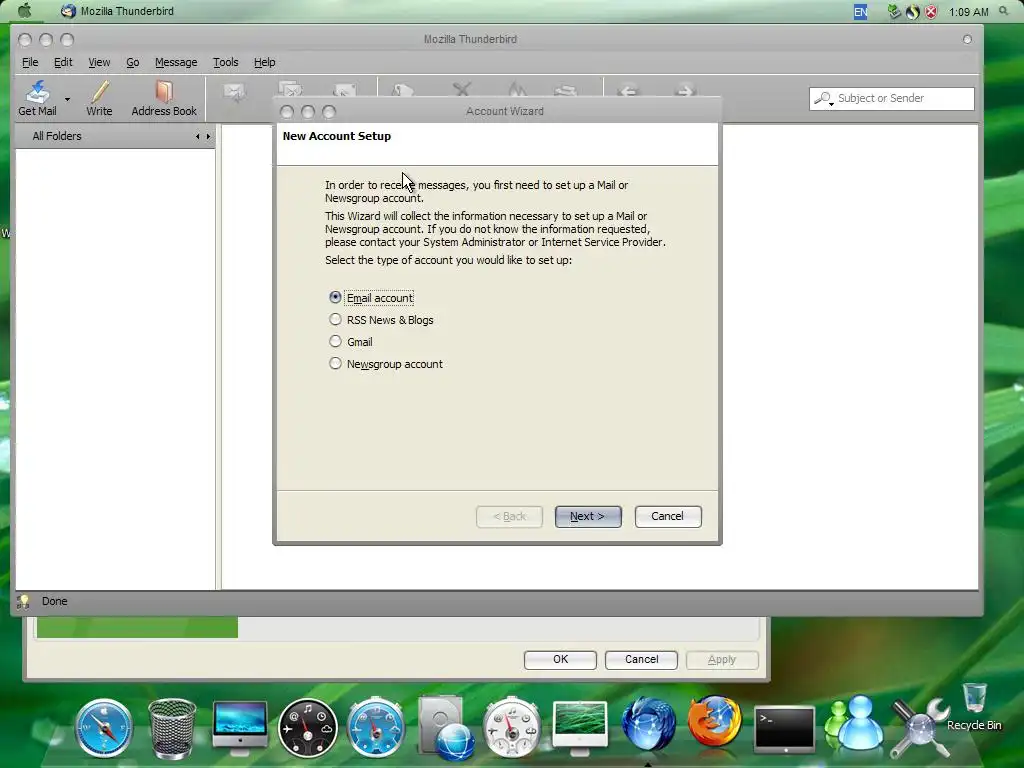Click the Done status bar text
The height and width of the screenshot is (768, 1024).
55,601
